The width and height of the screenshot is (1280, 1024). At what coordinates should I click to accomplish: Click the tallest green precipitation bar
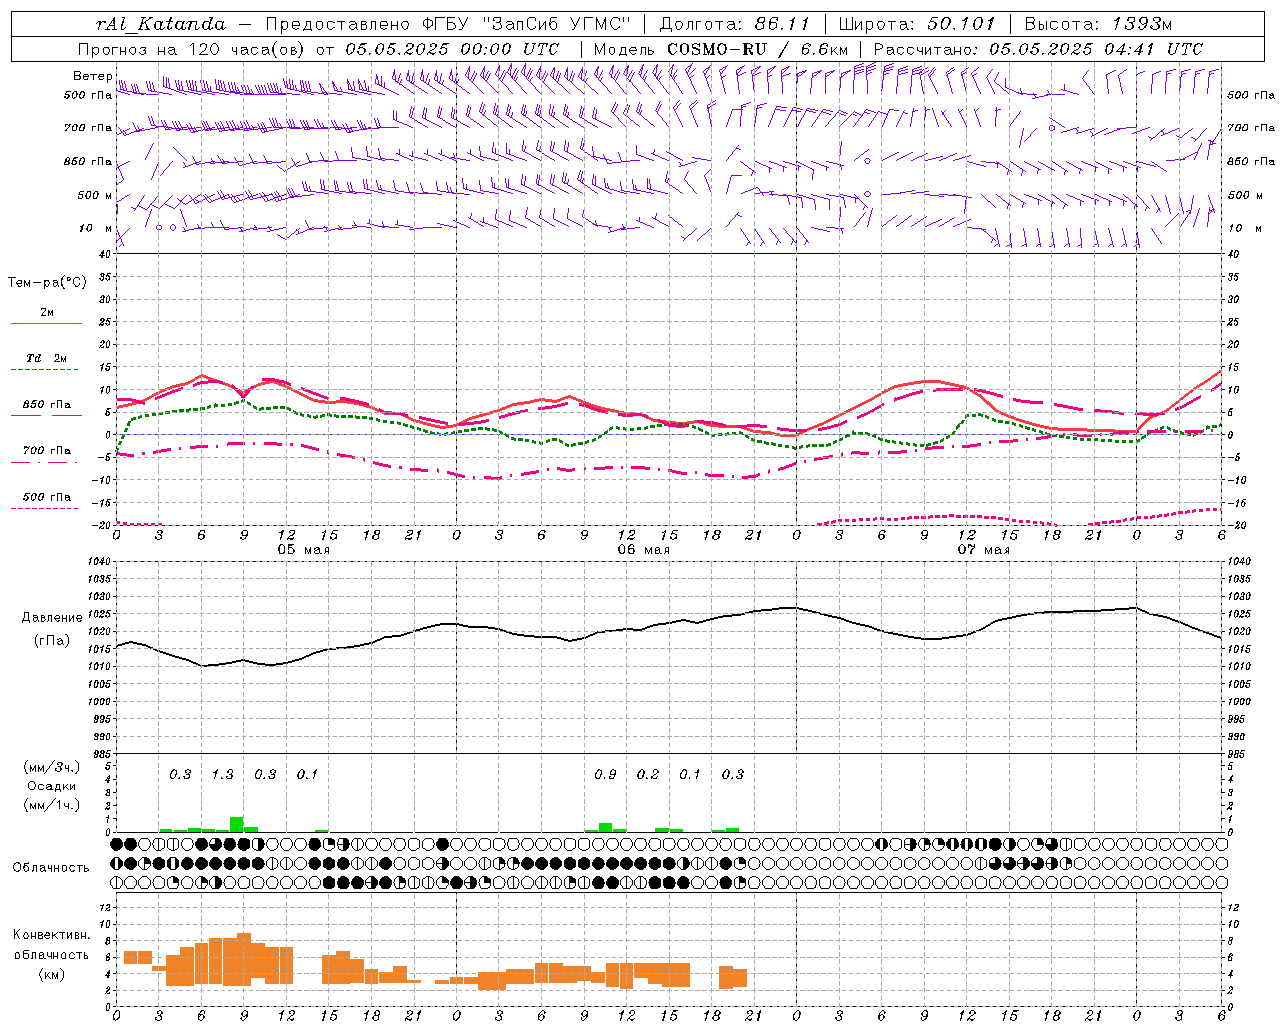point(237,825)
